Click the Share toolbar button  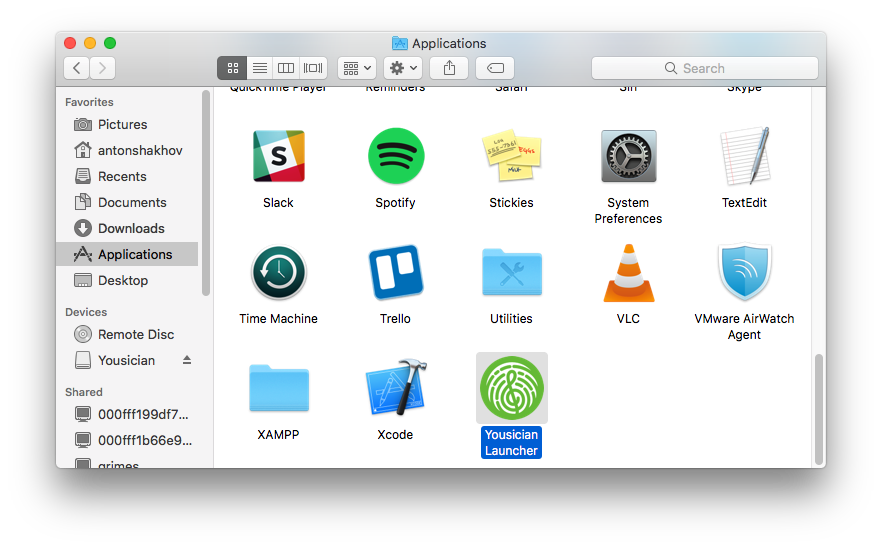(x=449, y=68)
